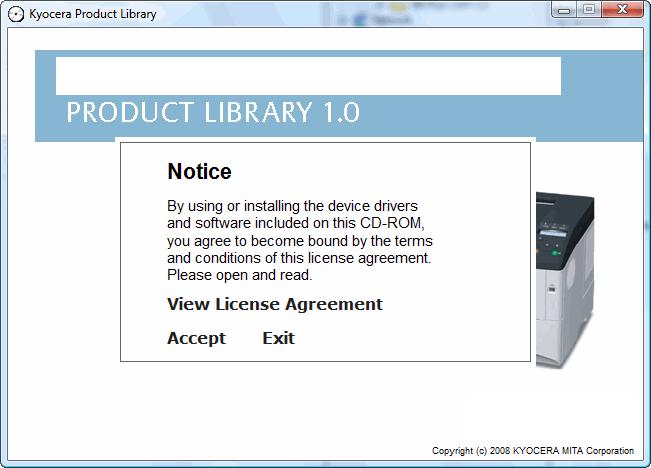Click the 'Kyocera Product Library' window title
This screenshot has height=468, width=651.
(x=93, y=14)
